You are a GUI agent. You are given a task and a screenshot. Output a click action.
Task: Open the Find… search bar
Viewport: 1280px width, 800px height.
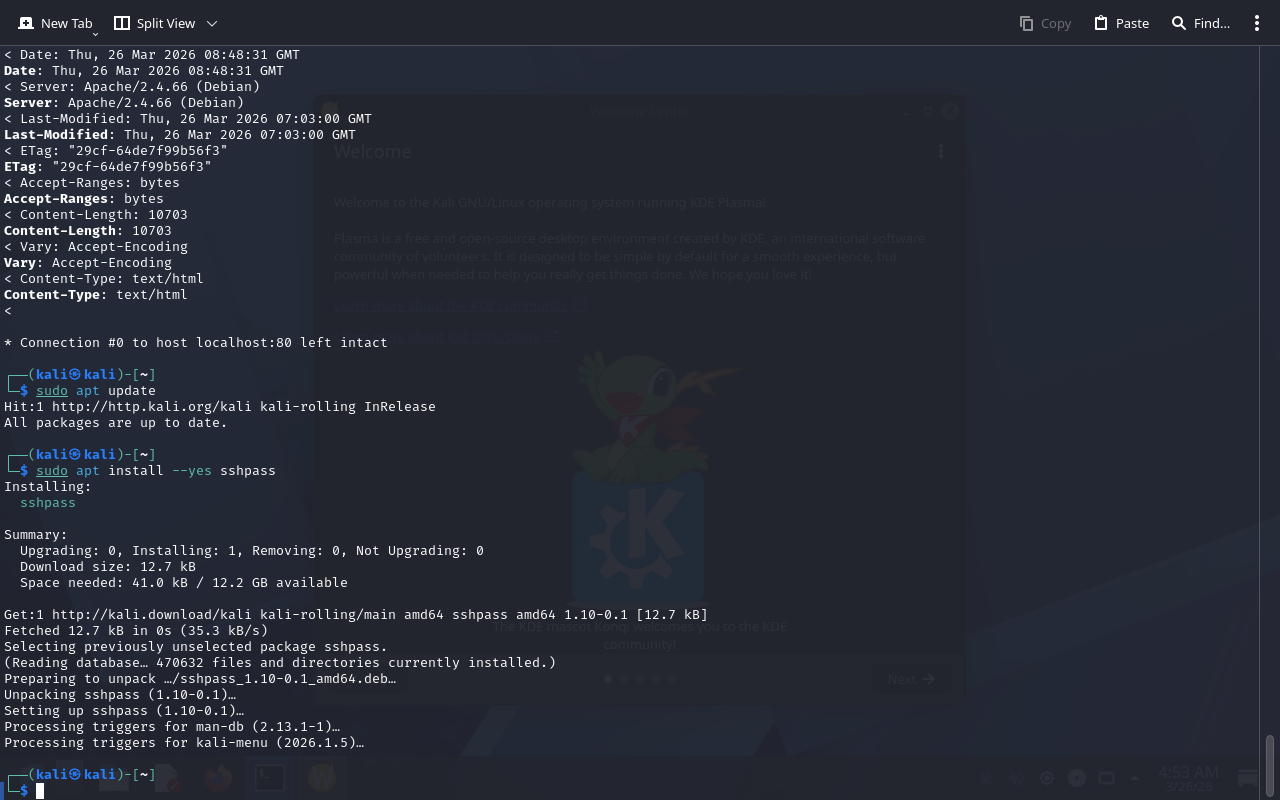[1200, 23]
